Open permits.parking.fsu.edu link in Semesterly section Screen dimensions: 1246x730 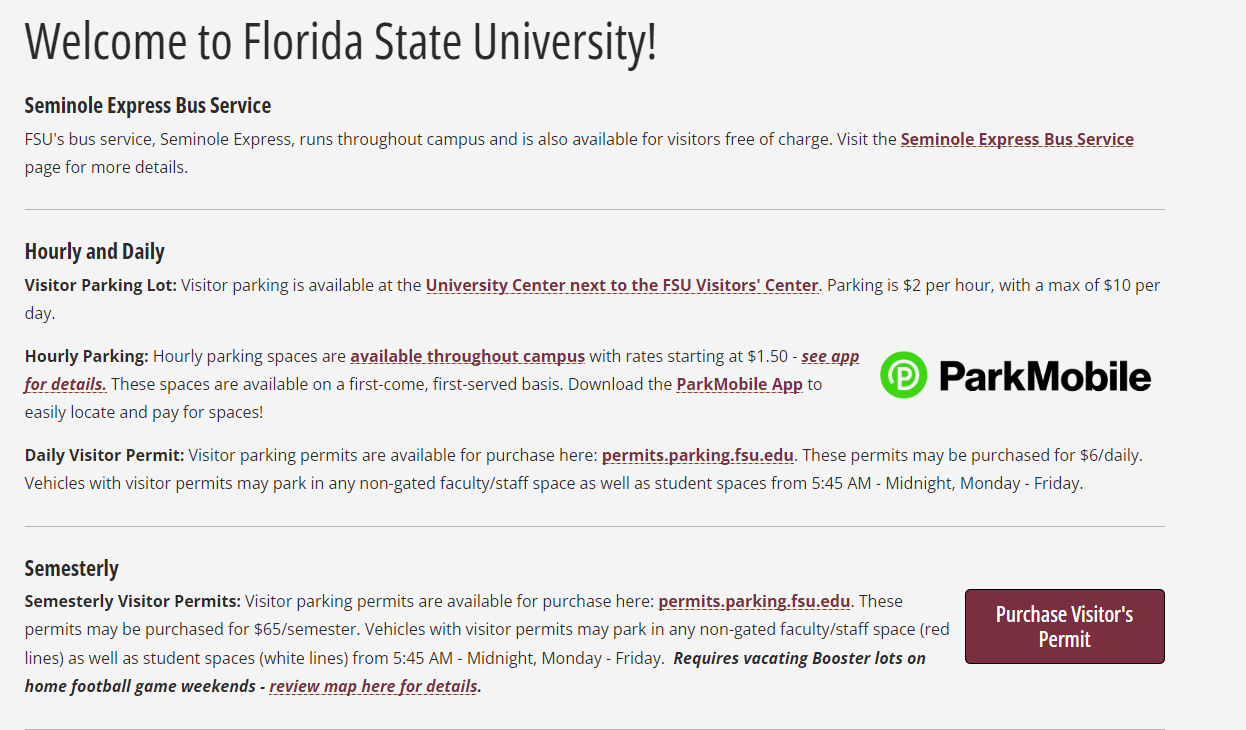click(754, 601)
